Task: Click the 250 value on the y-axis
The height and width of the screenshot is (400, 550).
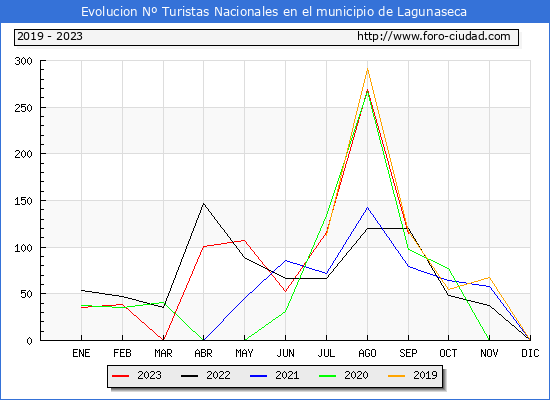Action: 24,108
